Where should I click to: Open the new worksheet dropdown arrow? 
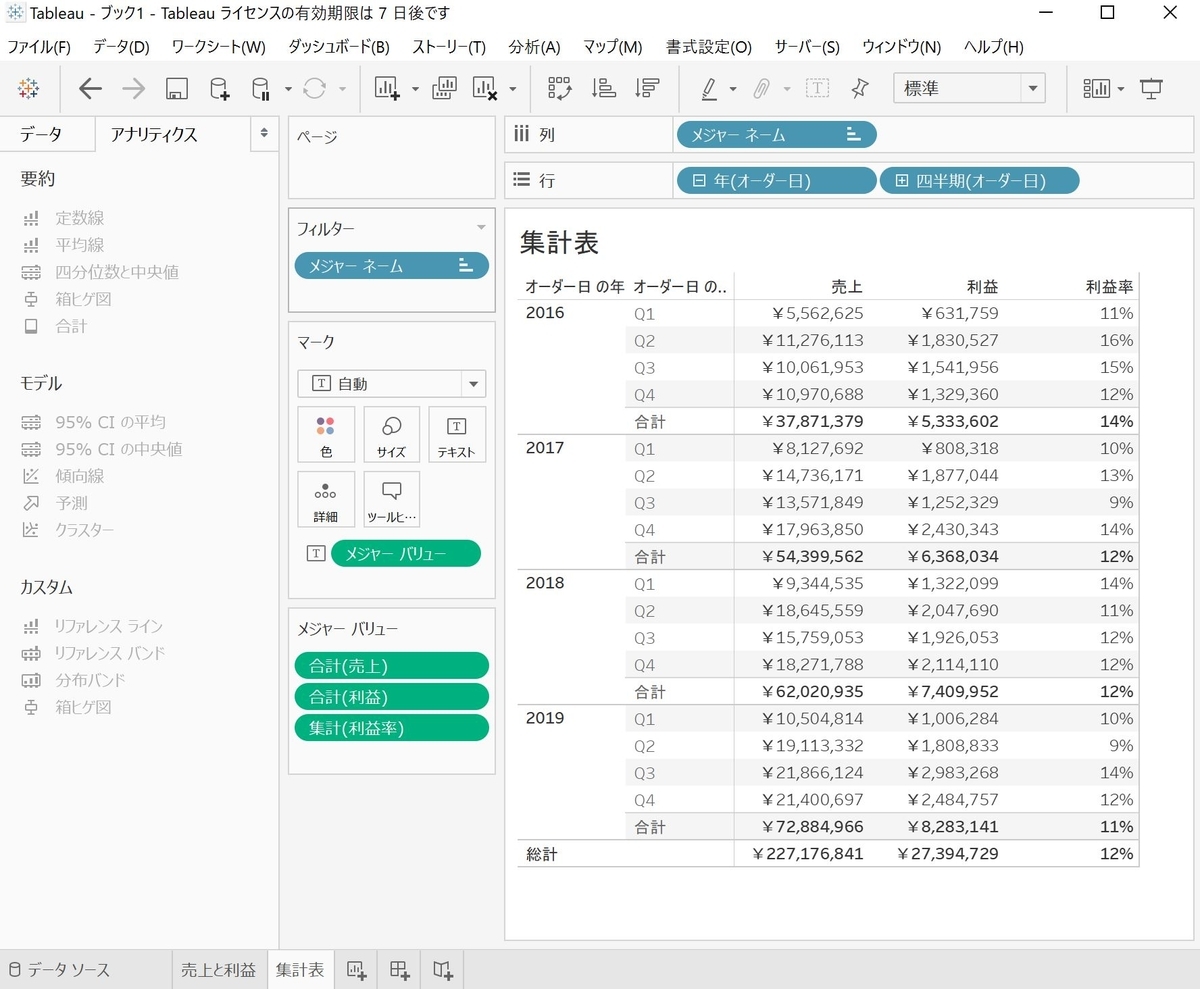point(415,88)
